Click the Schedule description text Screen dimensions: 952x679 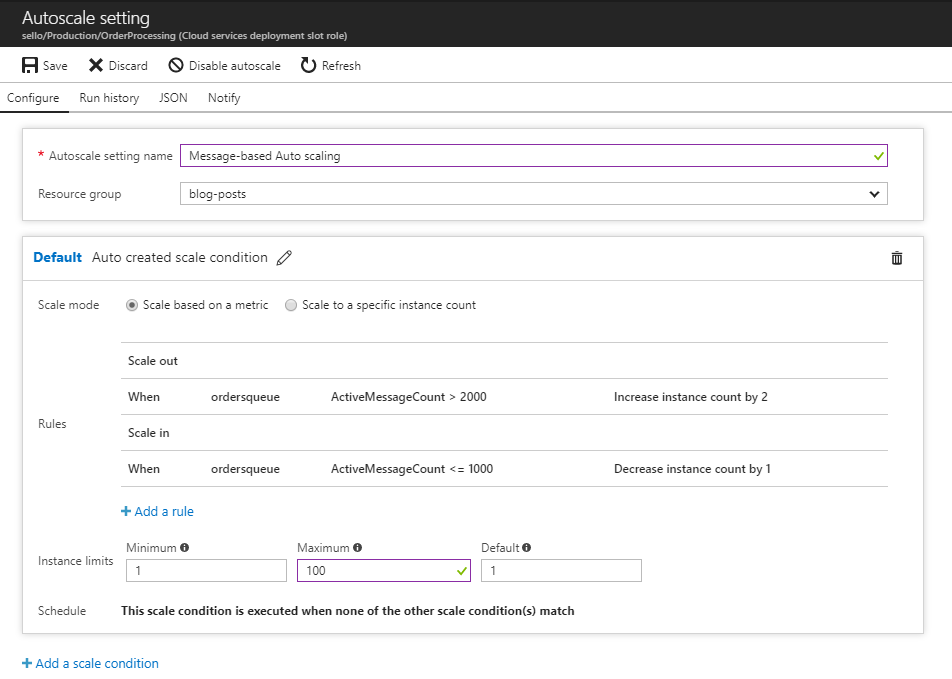[x=347, y=611]
